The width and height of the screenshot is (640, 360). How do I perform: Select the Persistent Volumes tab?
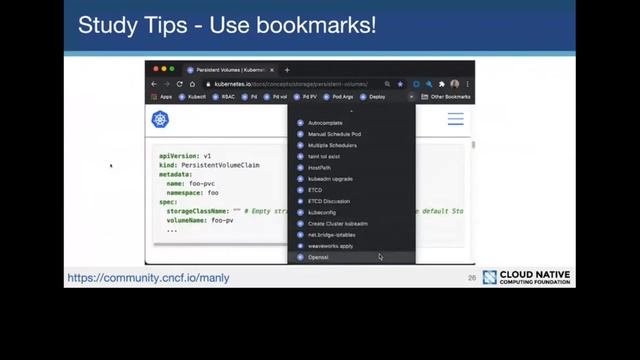[230, 70]
